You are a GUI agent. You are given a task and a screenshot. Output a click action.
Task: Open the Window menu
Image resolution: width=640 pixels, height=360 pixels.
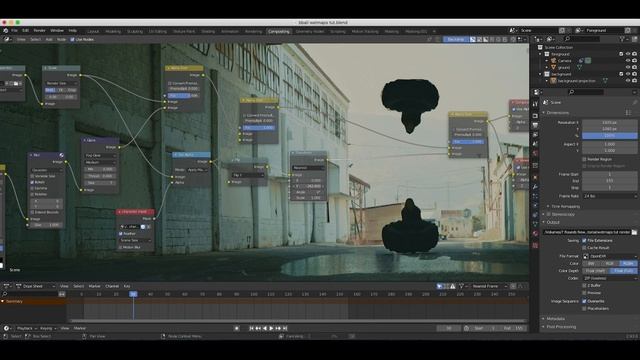57,31
